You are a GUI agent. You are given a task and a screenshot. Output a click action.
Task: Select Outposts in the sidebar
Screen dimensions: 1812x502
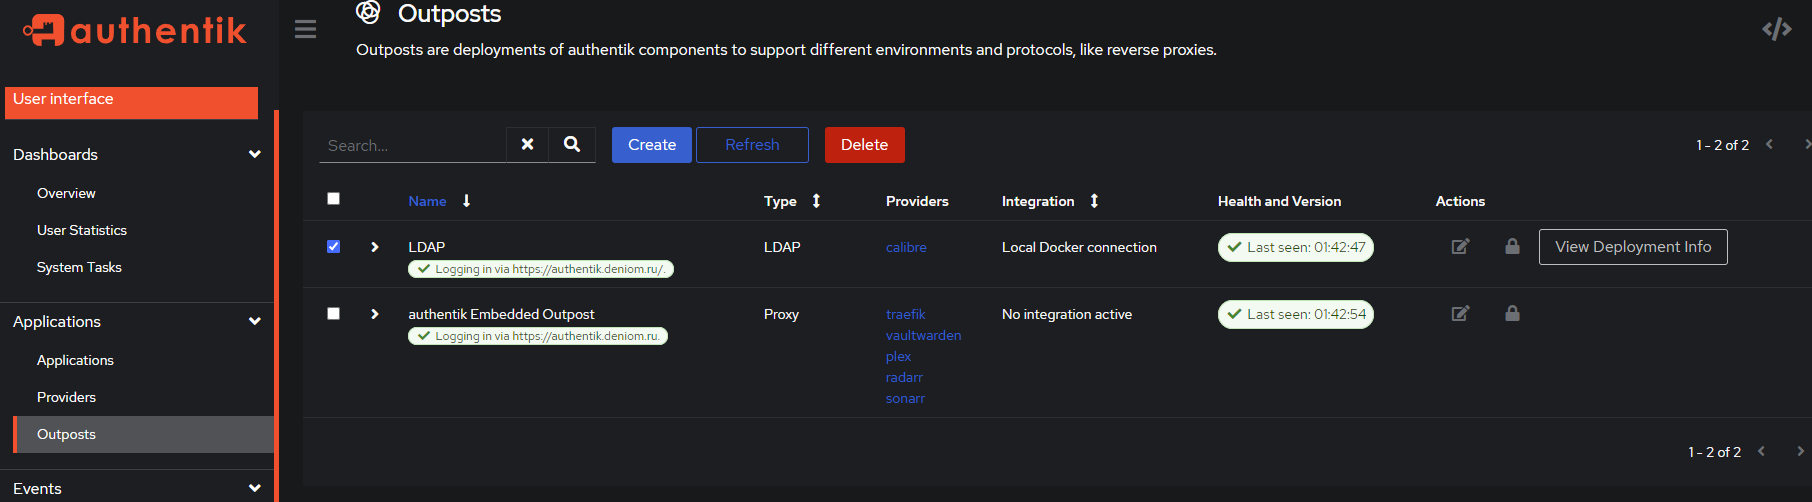click(x=144, y=434)
